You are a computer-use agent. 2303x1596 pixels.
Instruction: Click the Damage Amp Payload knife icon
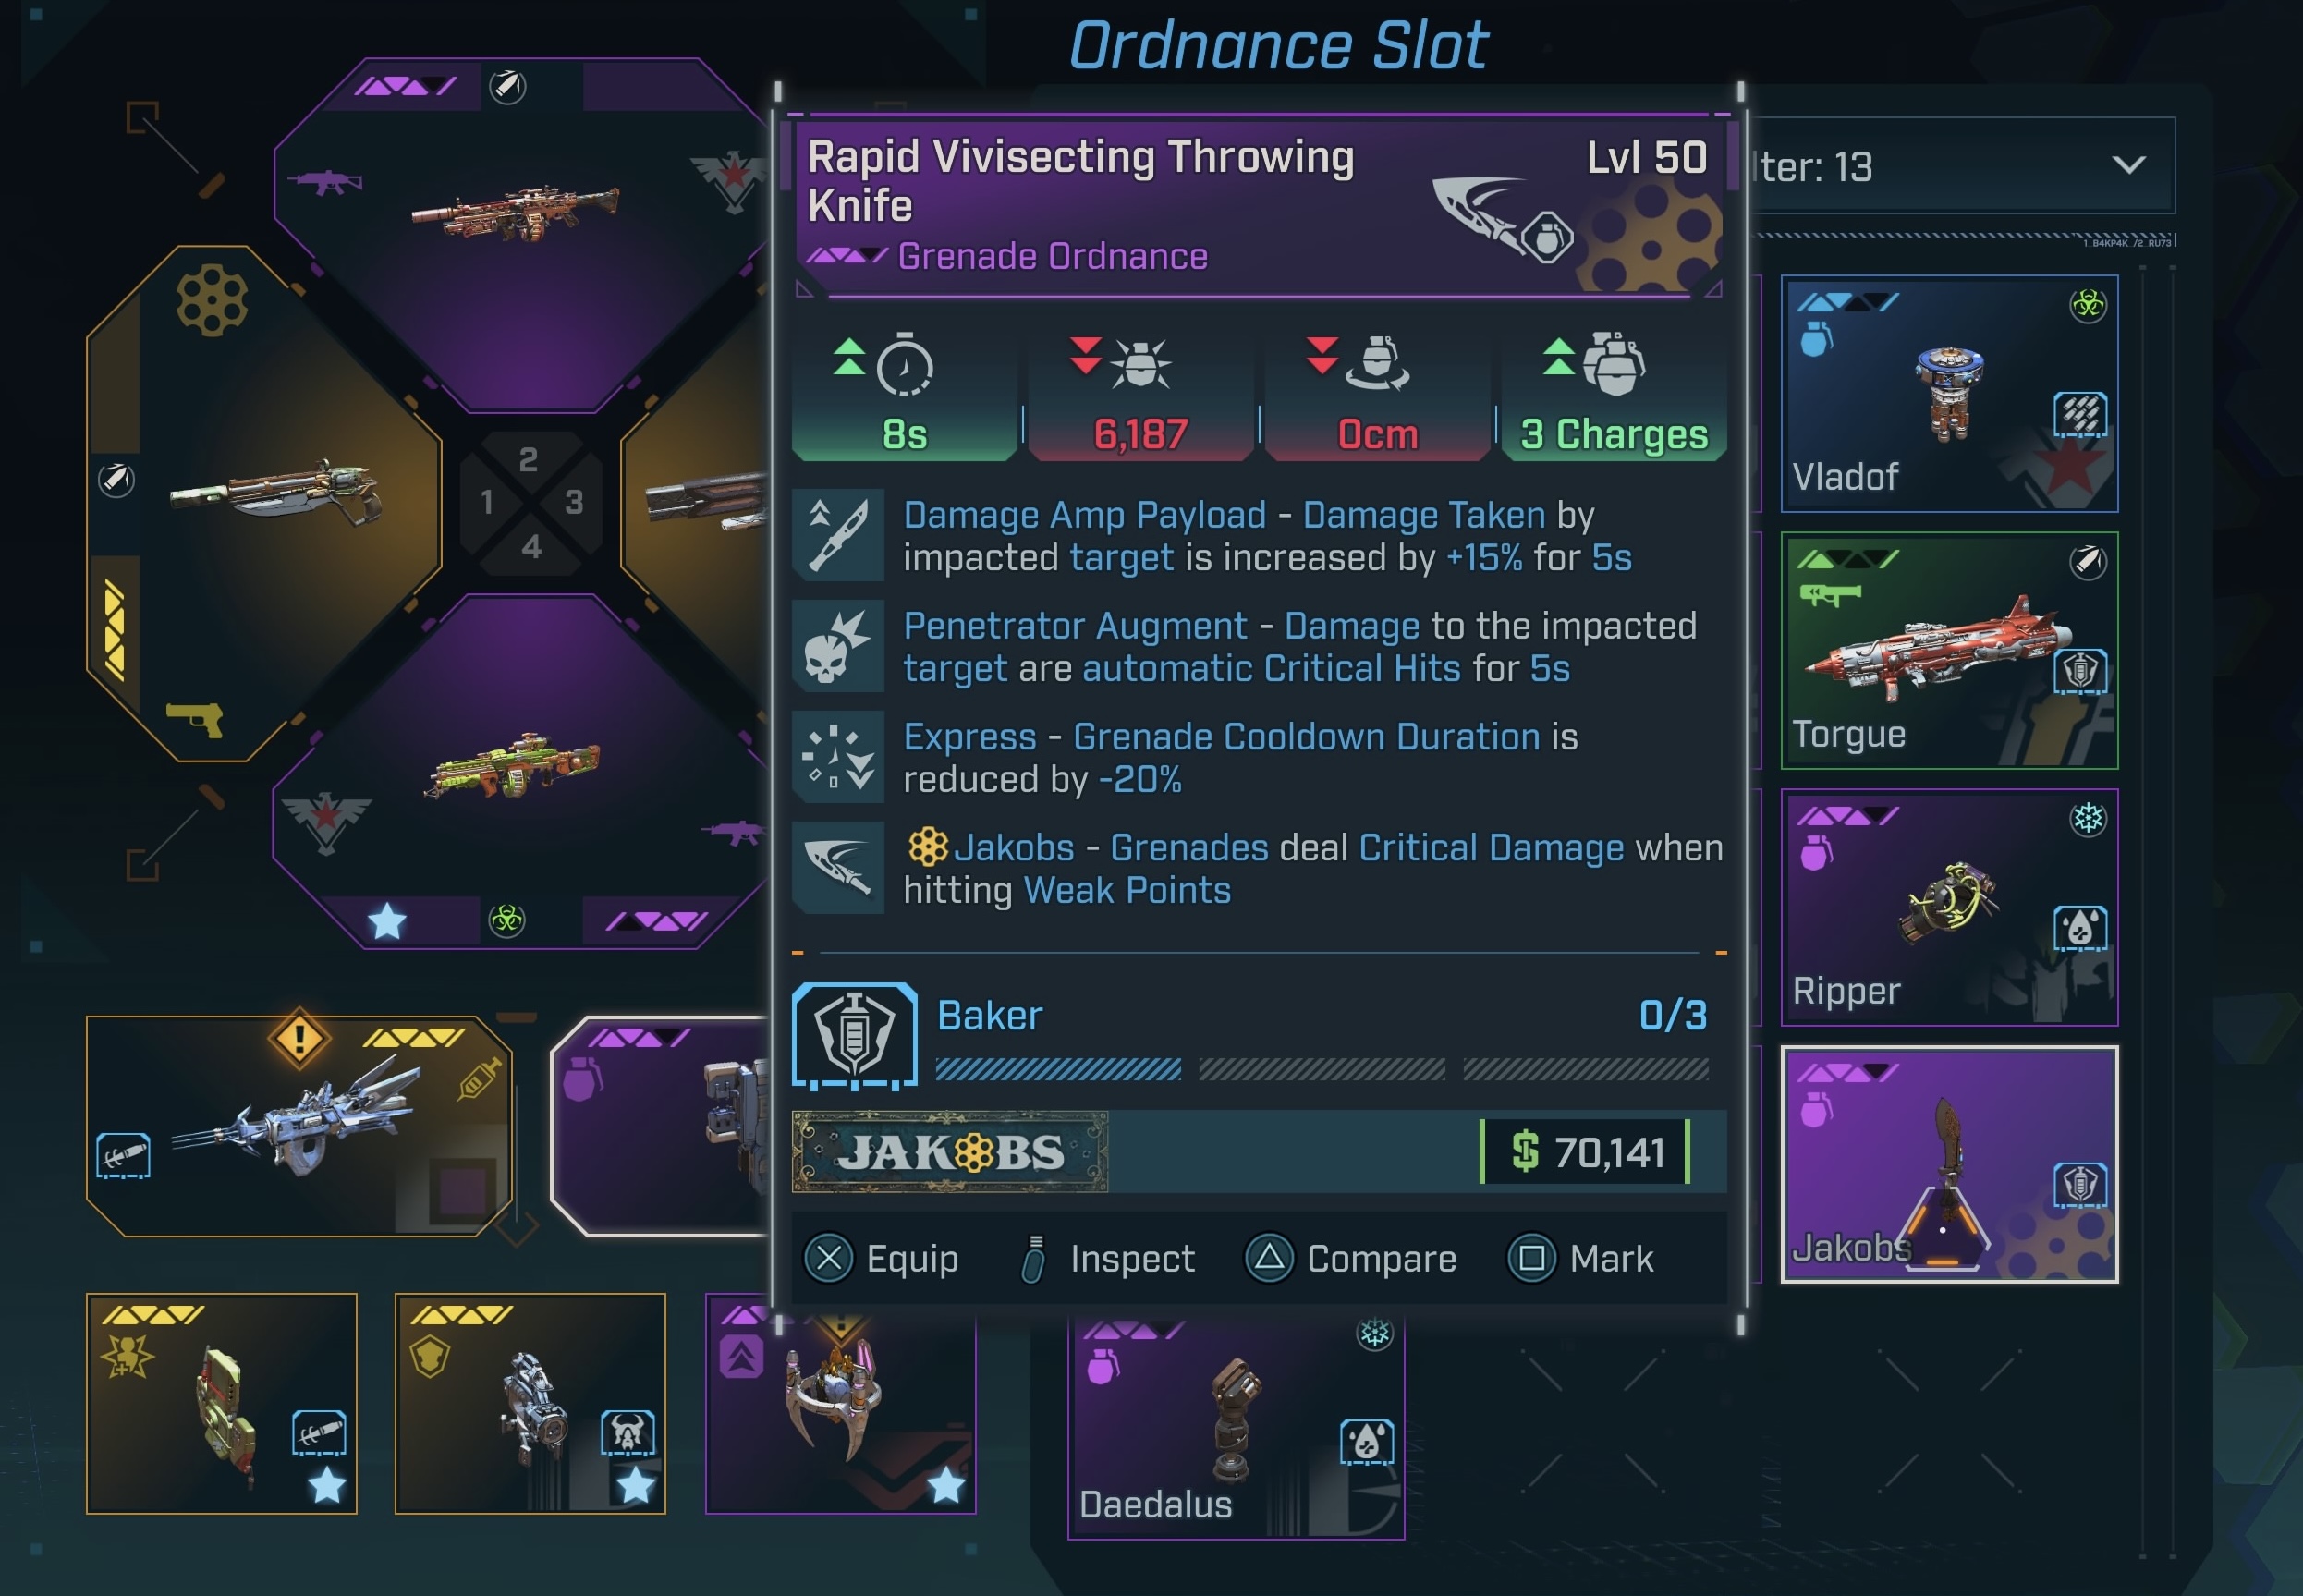click(x=838, y=535)
